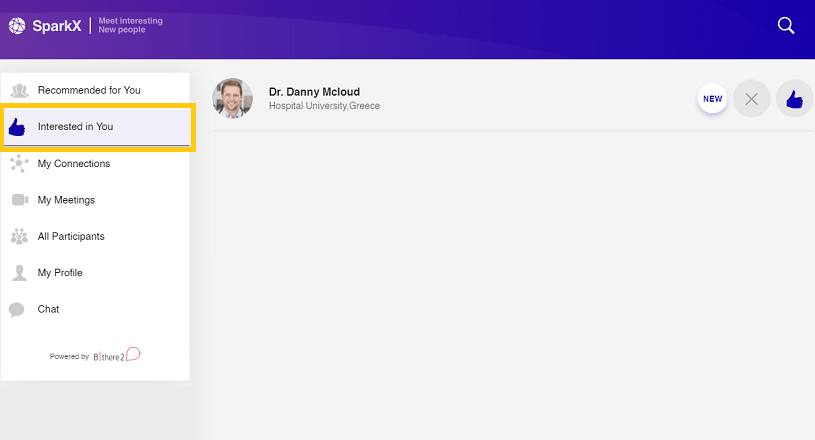The height and width of the screenshot is (440, 815).
Task: Click the Chat speech bubble icon
Action: [17, 310]
